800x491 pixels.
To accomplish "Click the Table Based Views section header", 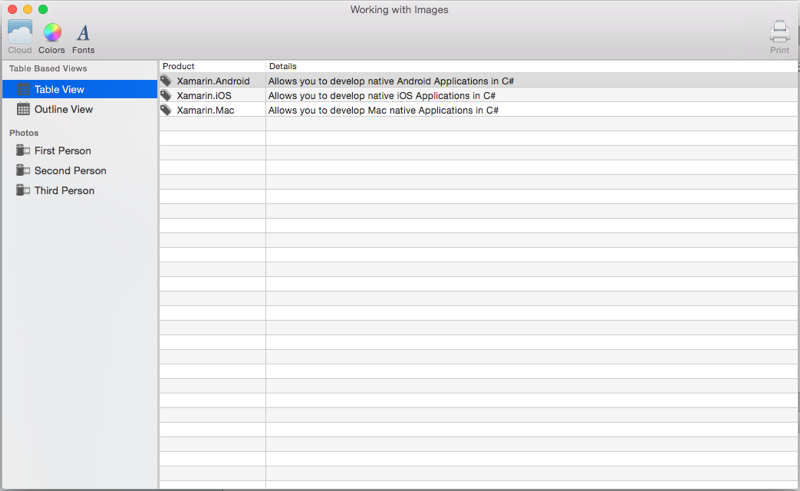I will pyautogui.click(x=48, y=69).
